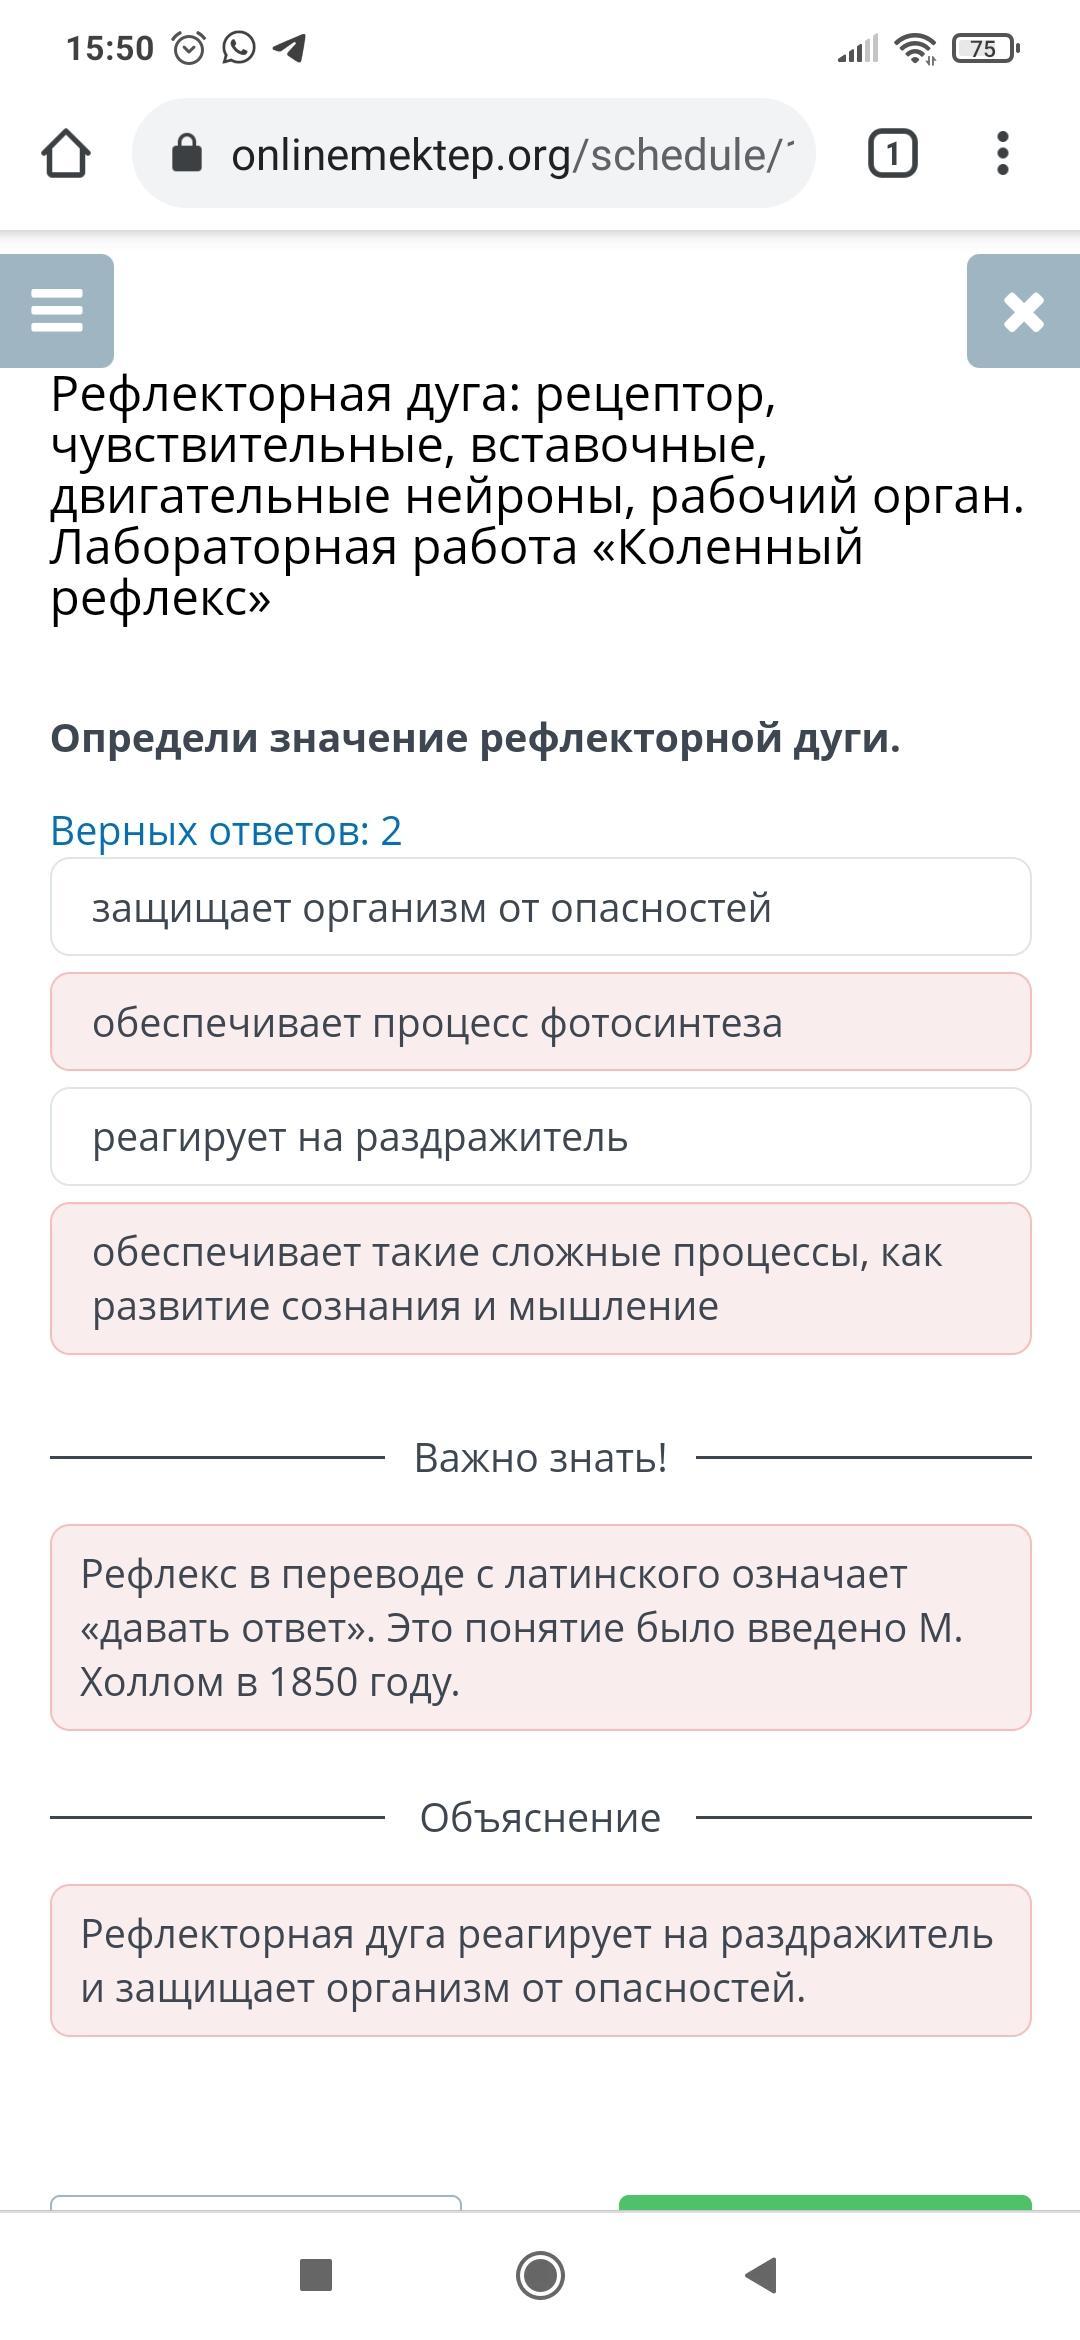This screenshot has height=2340, width=1080.
Task: Open the browser three-dot menu
Action: [1003, 154]
